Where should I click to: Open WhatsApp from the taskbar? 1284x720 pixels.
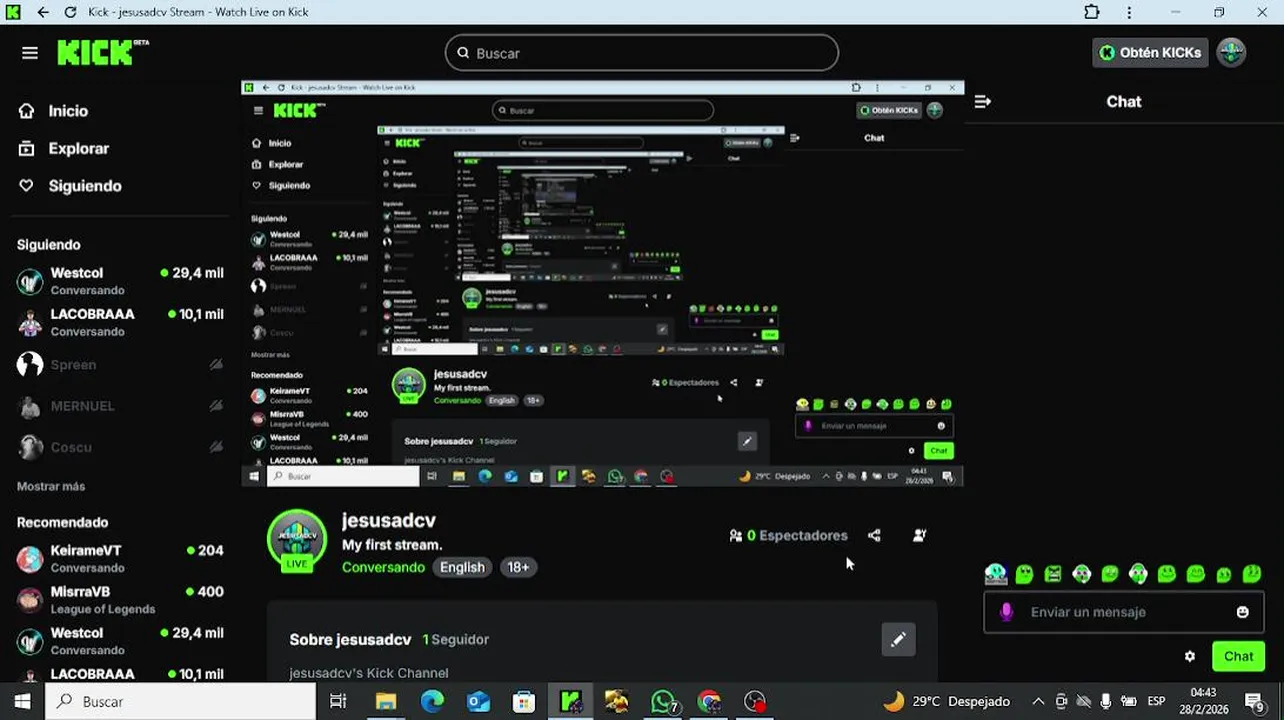tap(663, 701)
